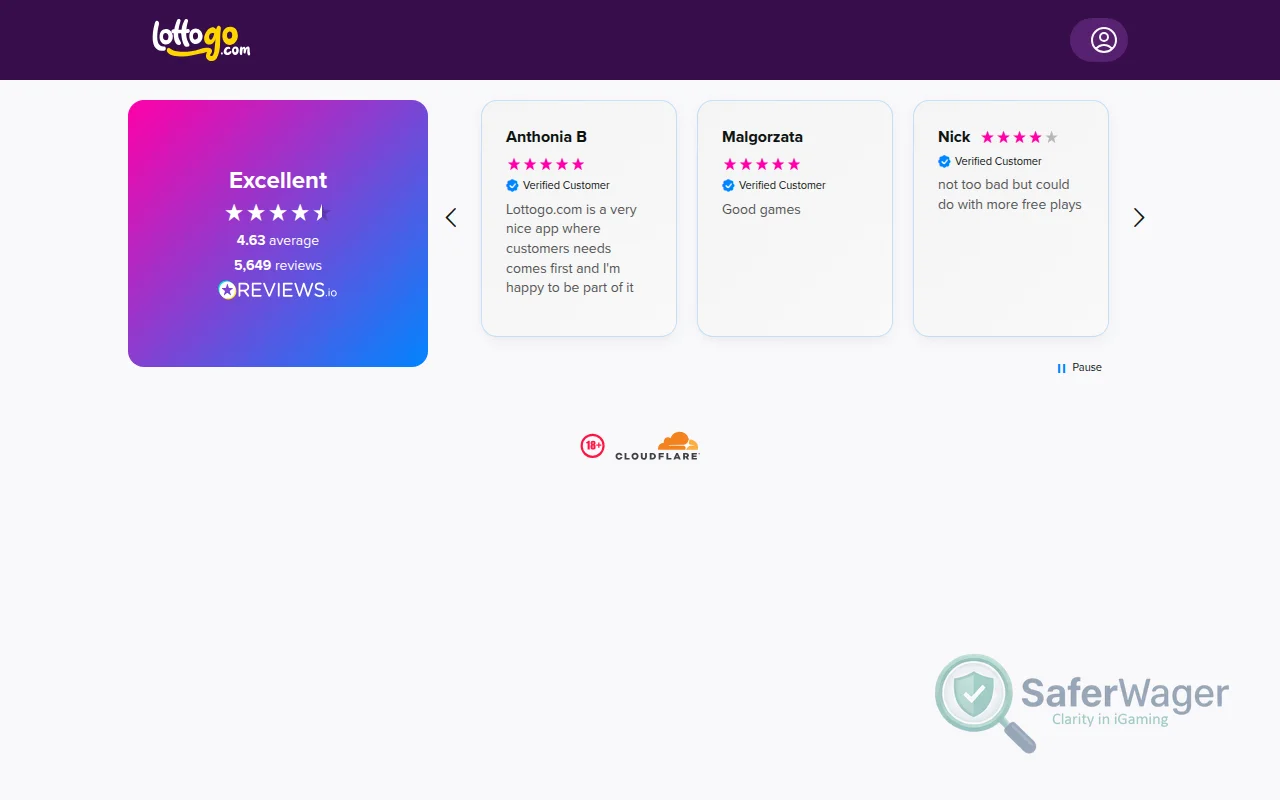This screenshot has width=1280, height=800.
Task: Click the left carousel chevron arrow
Action: click(x=451, y=217)
